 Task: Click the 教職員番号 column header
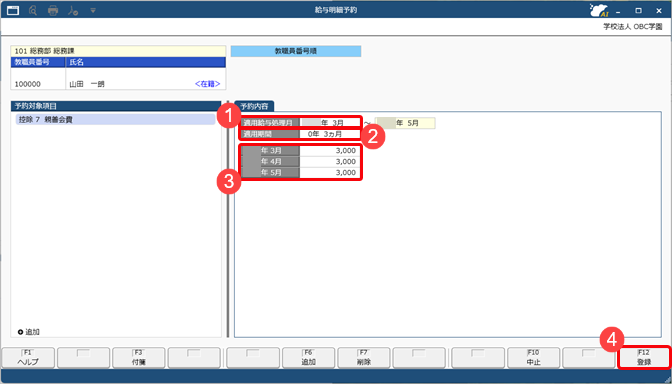click(x=38, y=62)
